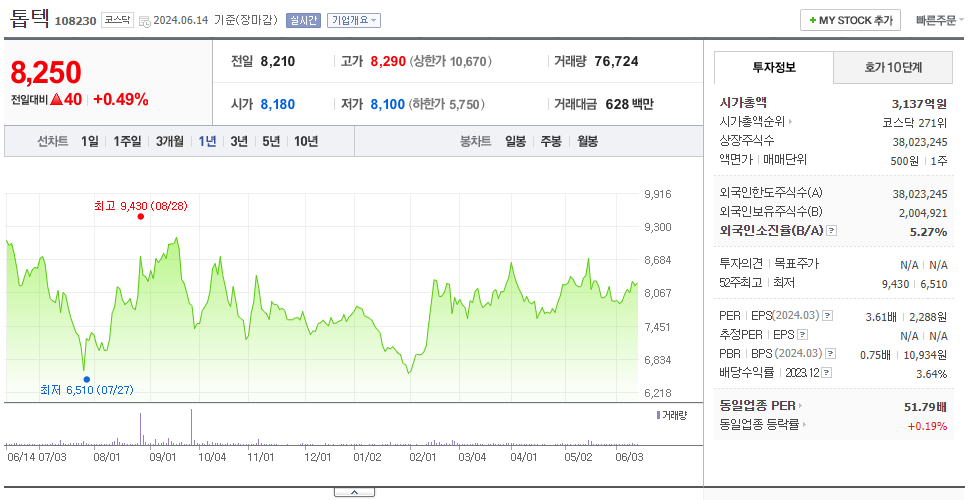This screenshot has height=500, width=968.
Task: Open help icon next to 추정PER EPS
Action: click(802, 335)
